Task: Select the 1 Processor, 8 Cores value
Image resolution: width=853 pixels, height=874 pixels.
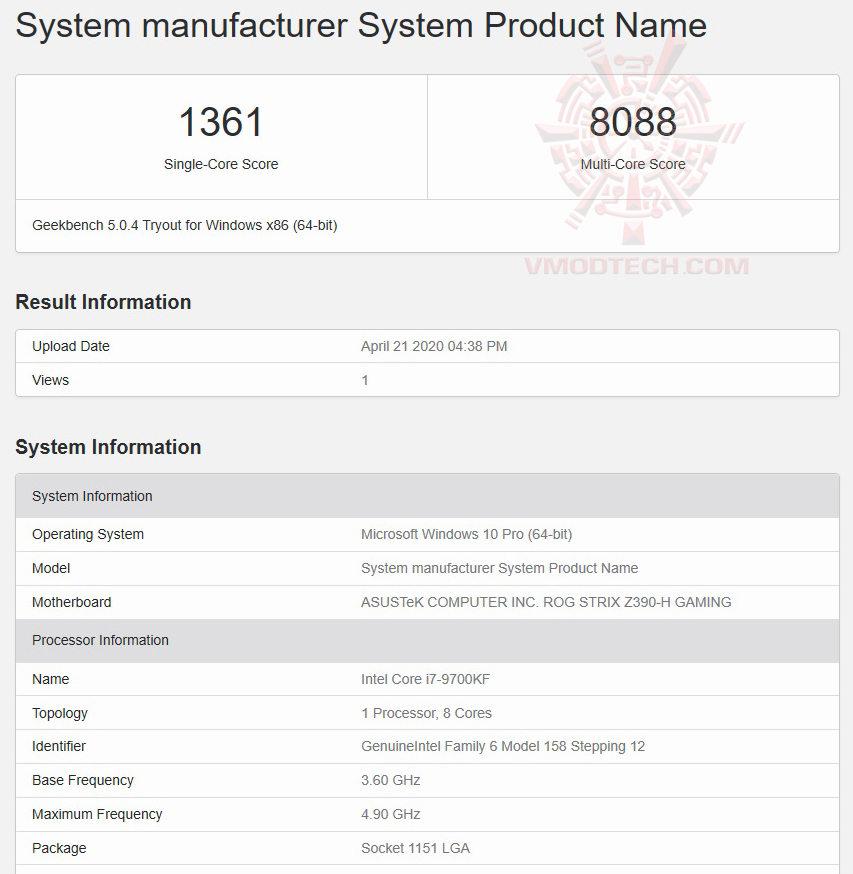Action: [x=426, y=713]
